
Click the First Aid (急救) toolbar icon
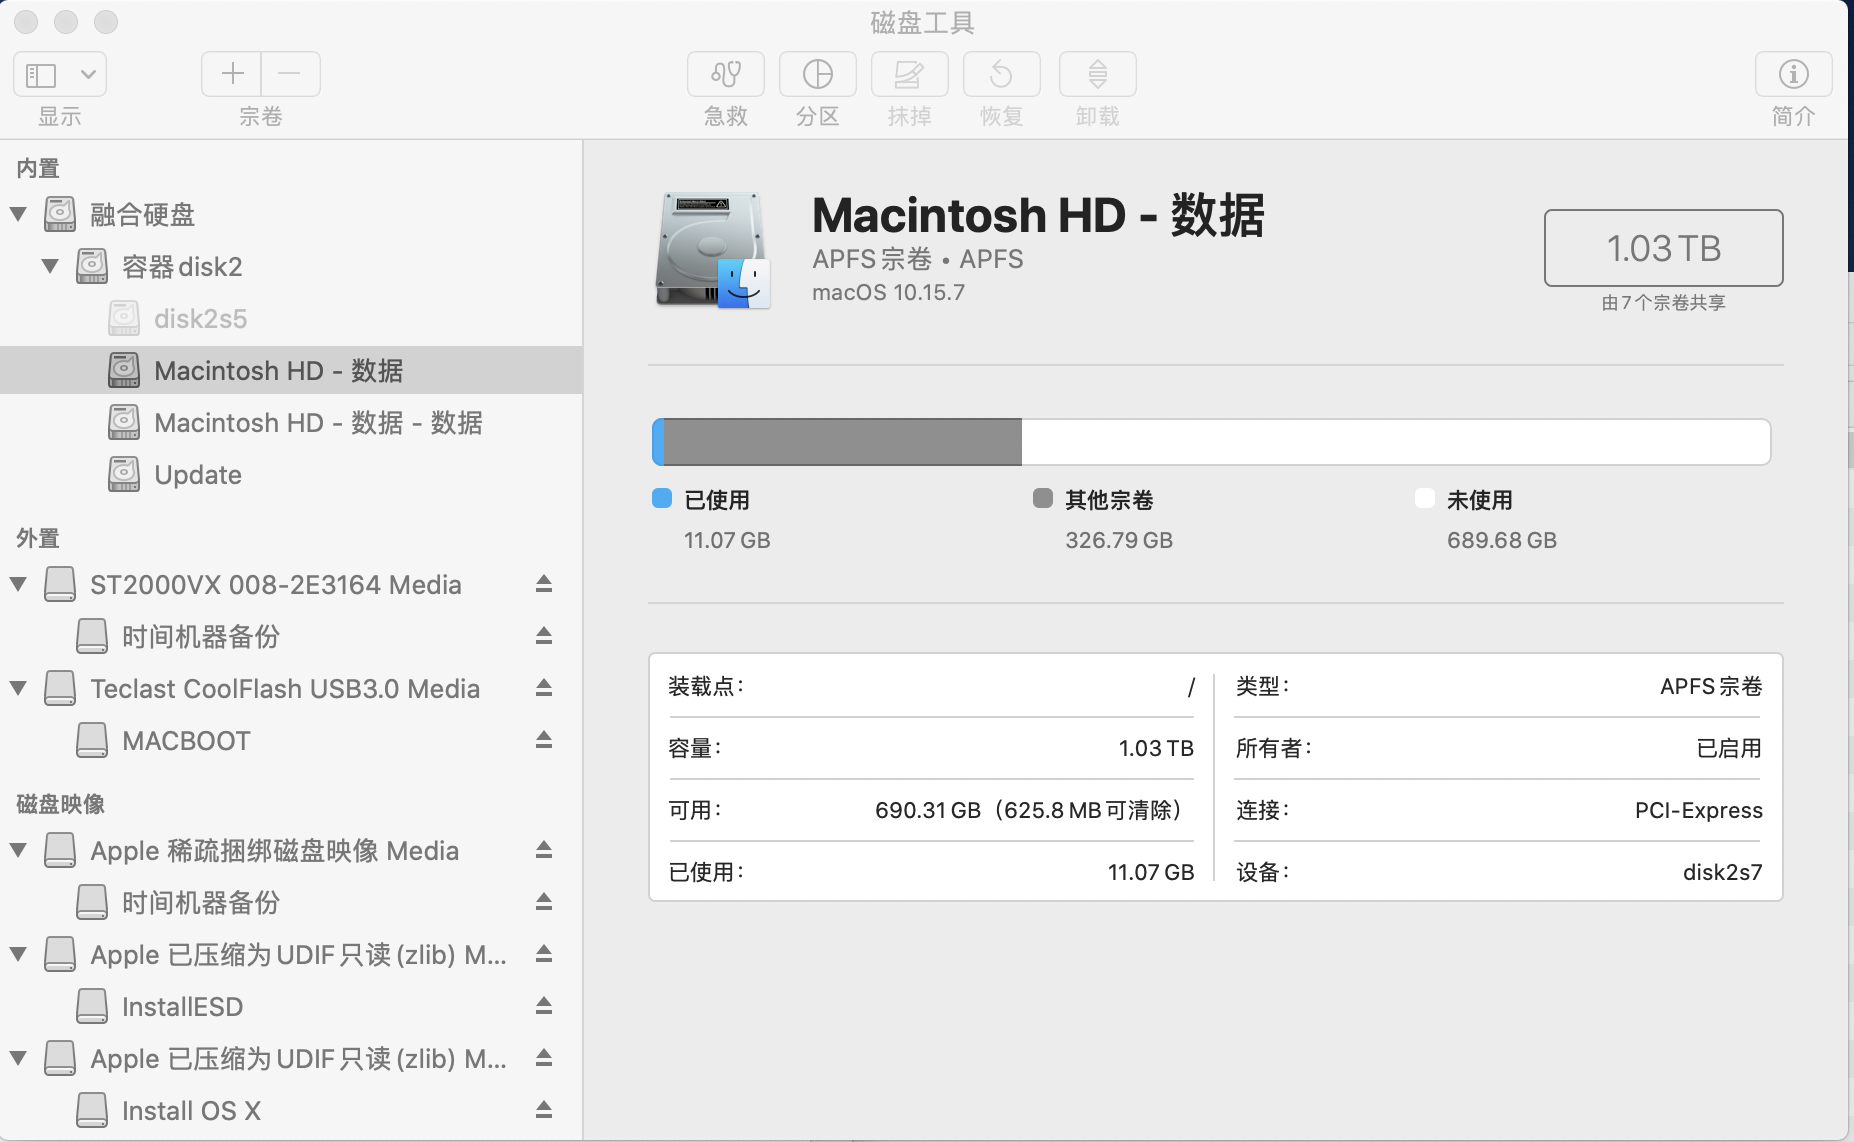pyautogui.click(x=725, y=75)
